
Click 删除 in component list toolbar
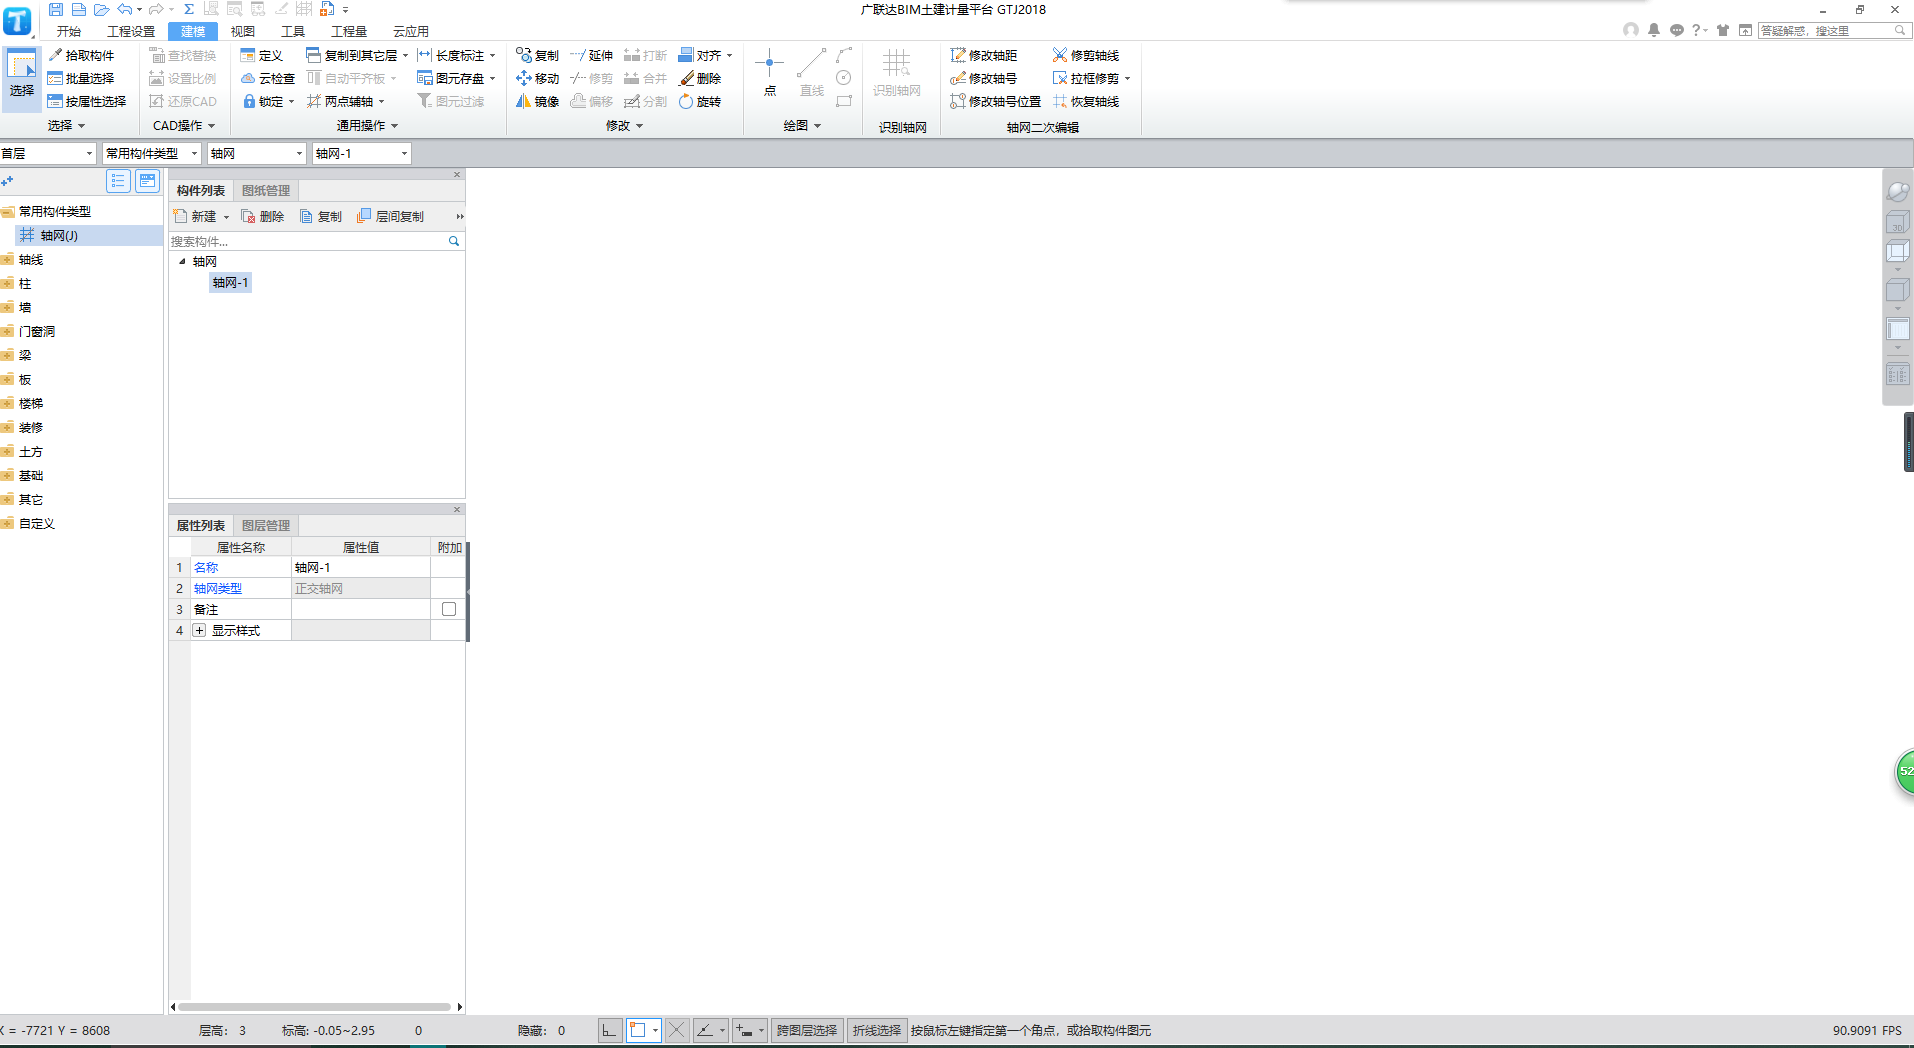pyautogui.click(x=262, y=216)
